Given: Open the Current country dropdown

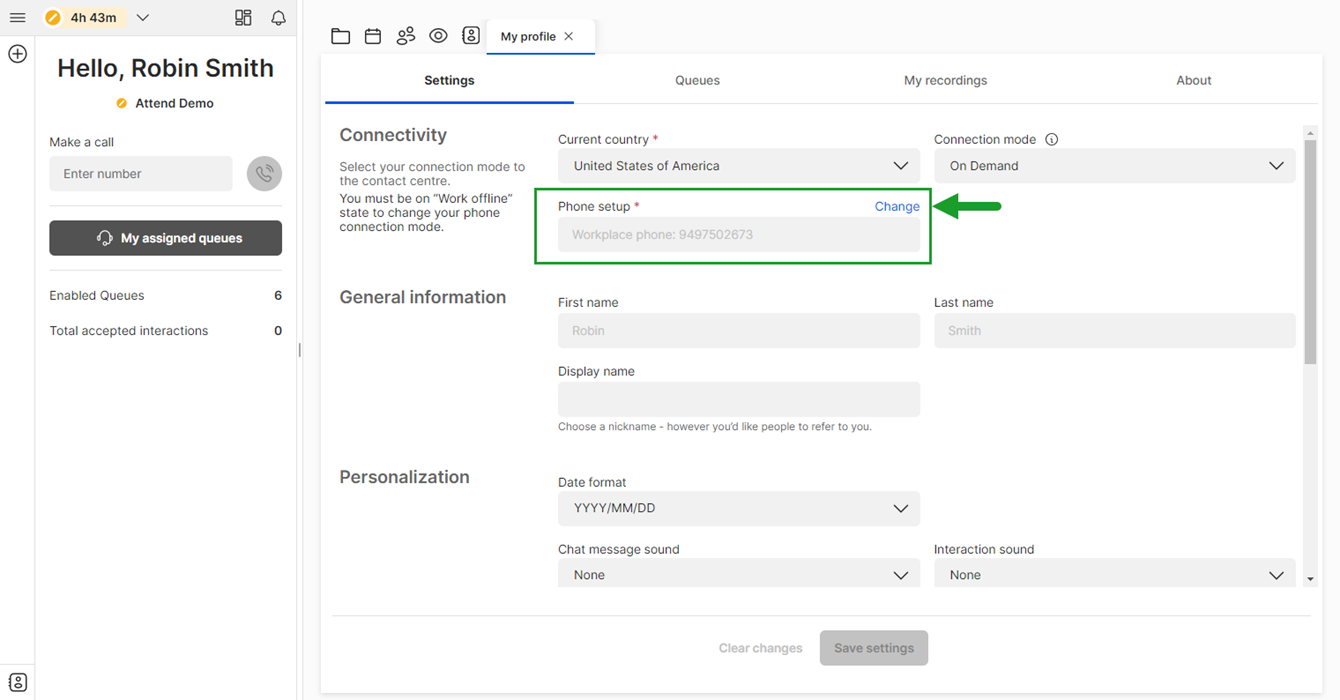Looking at the screenshot, I should click(739, 166).
